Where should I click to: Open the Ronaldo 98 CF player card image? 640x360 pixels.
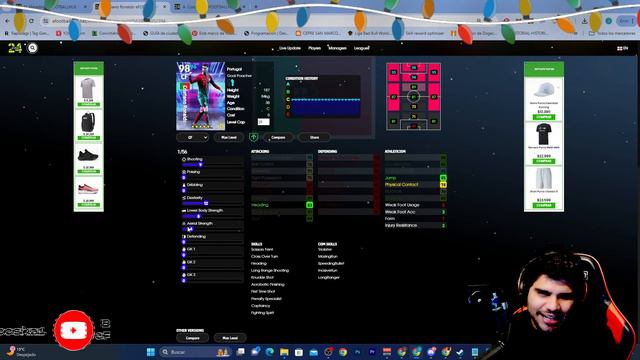(200, 96)
